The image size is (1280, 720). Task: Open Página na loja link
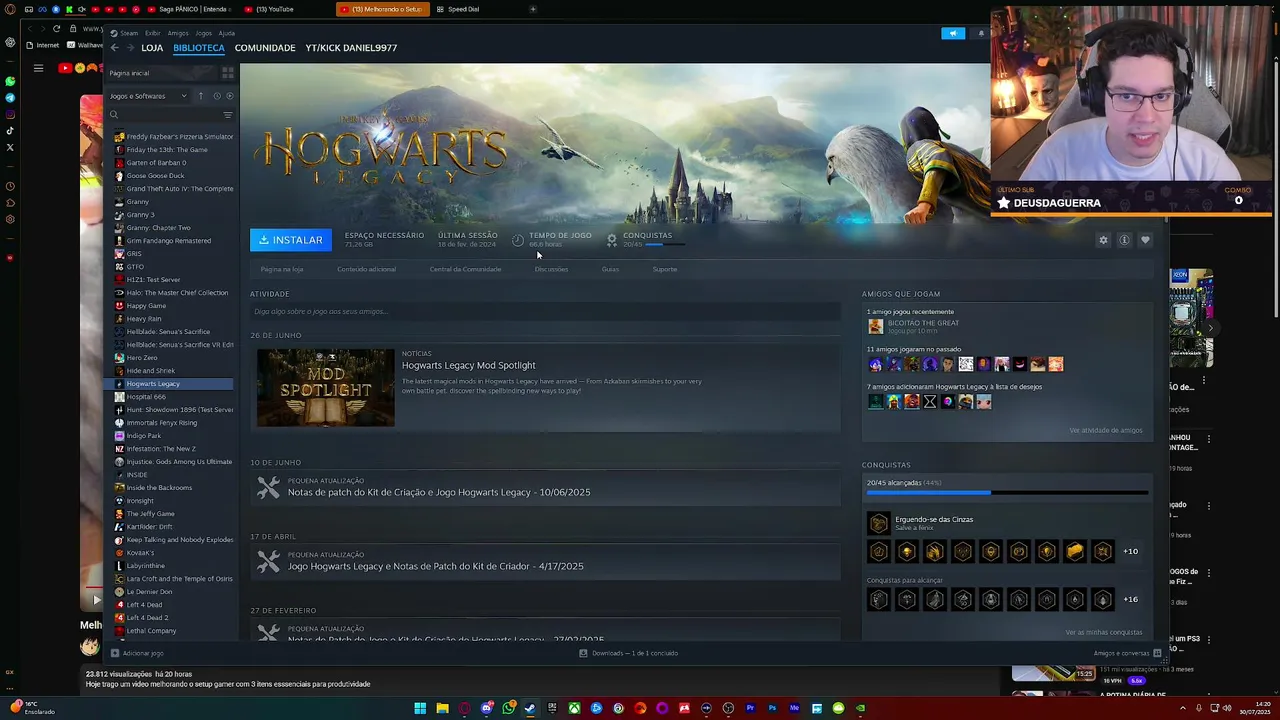click(282, 269)
